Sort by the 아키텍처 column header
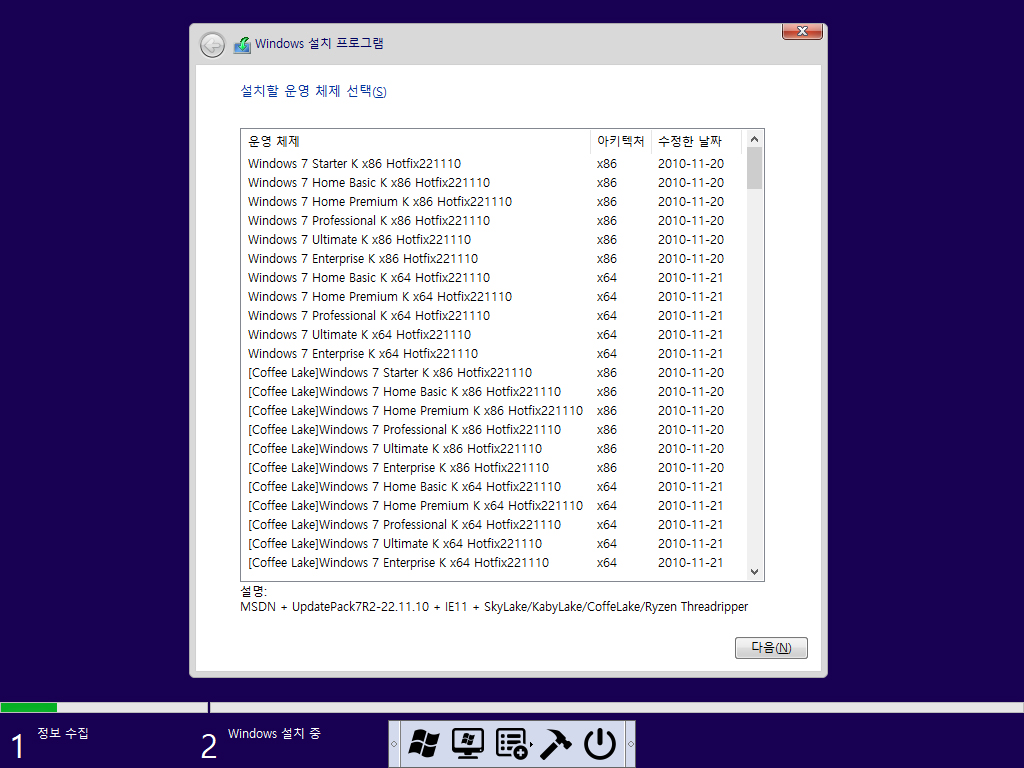 pyautogui.click(x=620, y=141)
